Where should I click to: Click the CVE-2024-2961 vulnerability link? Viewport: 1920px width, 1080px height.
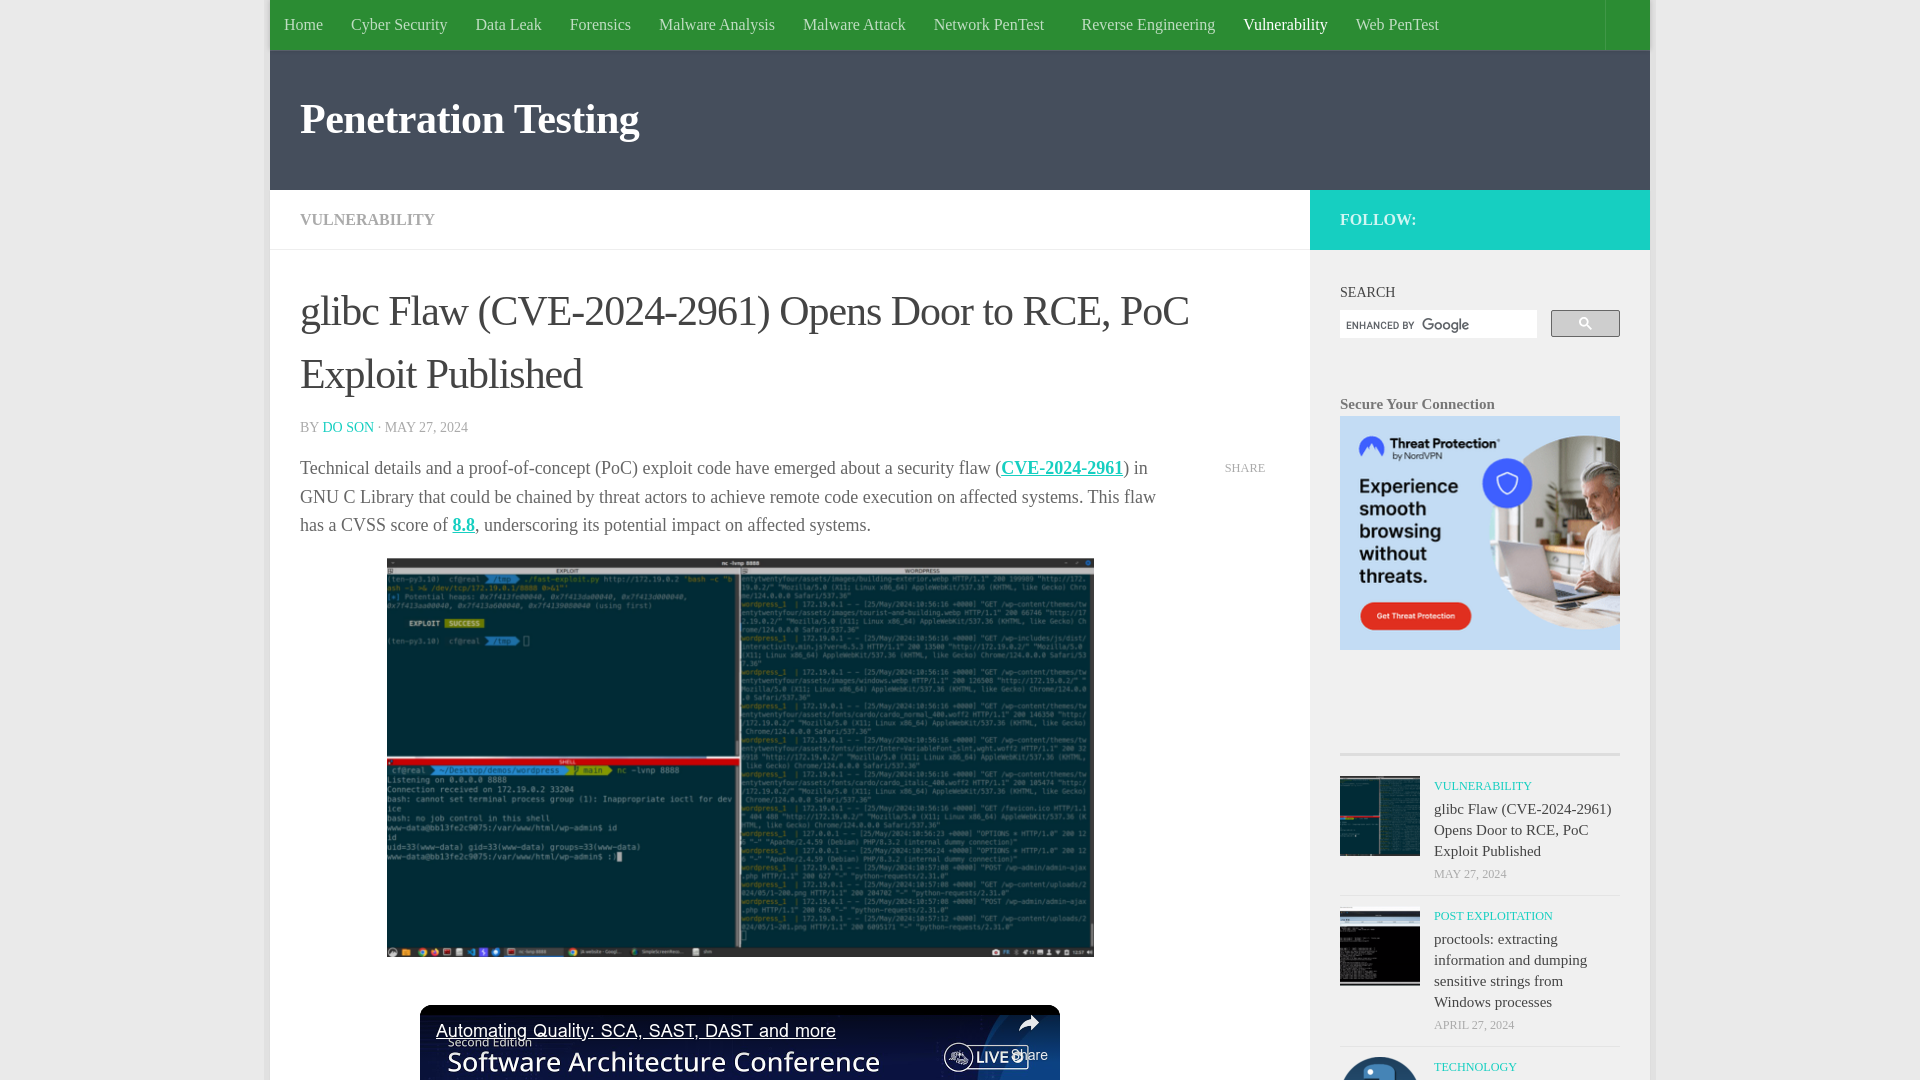[x=1062, y=468]
